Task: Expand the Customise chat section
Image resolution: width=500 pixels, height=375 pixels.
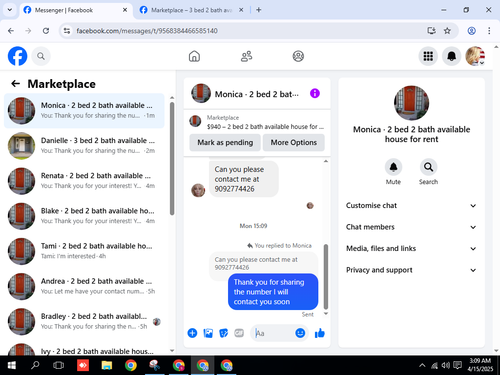Action: pos(411,205)
